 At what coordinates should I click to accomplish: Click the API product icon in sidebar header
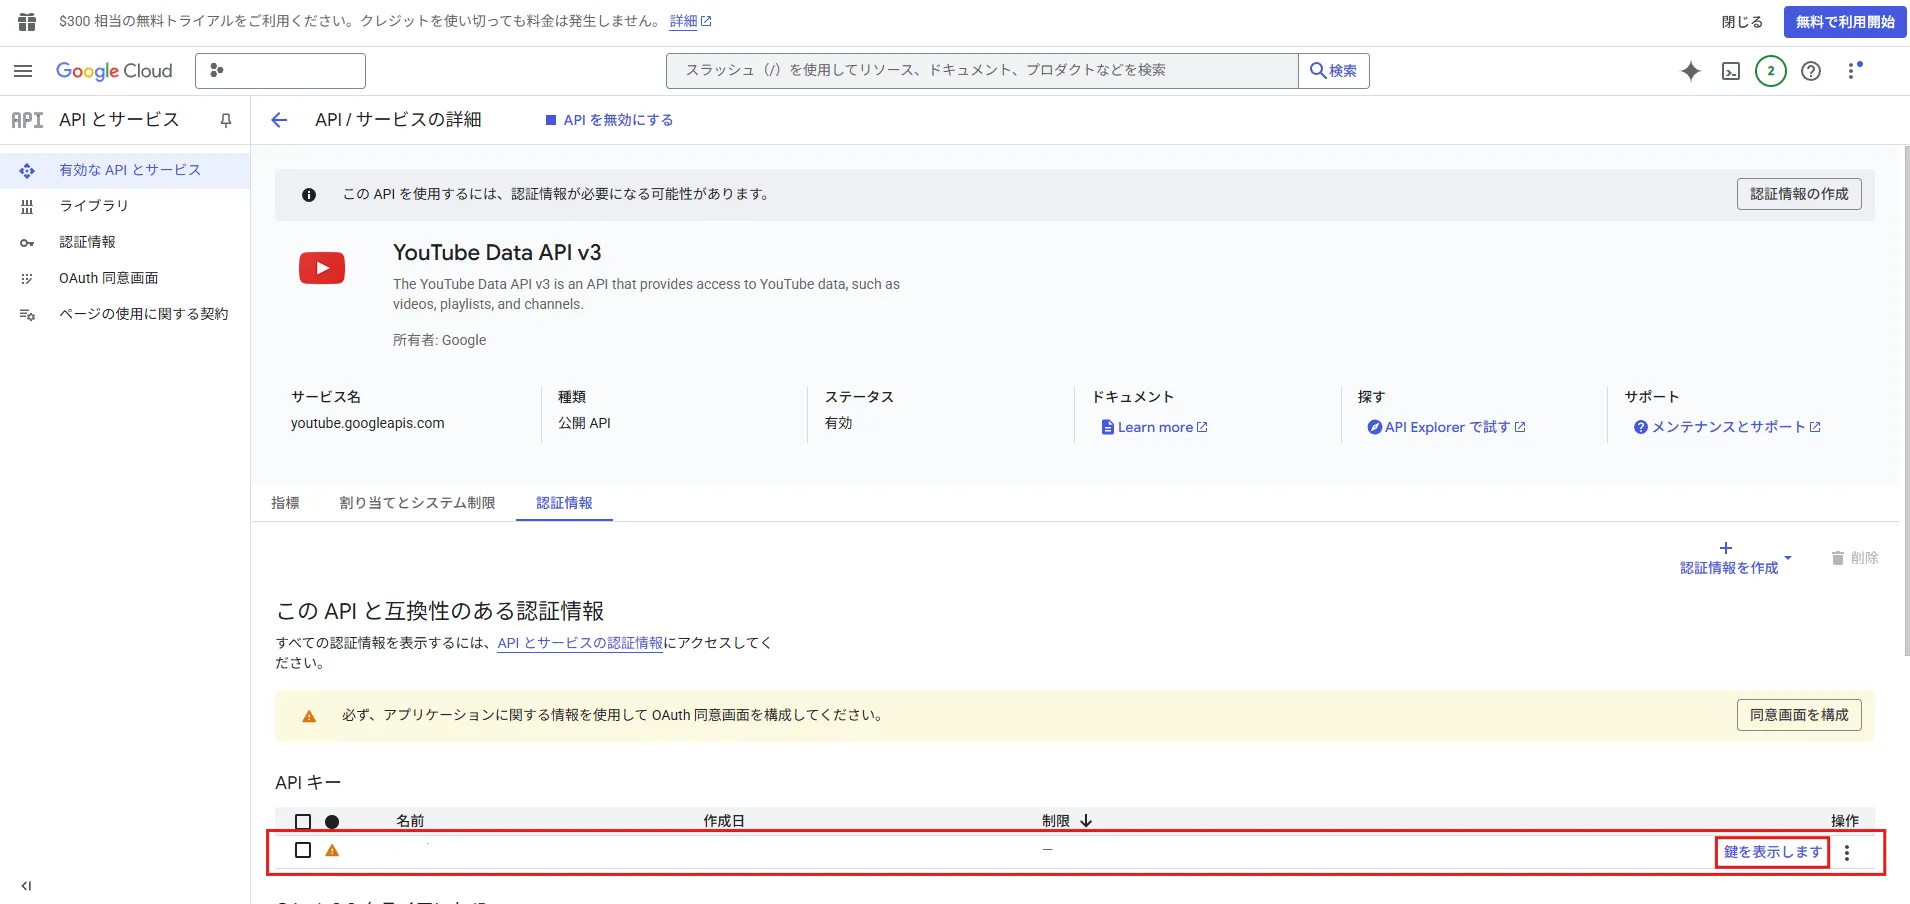(x=27, y=120)
